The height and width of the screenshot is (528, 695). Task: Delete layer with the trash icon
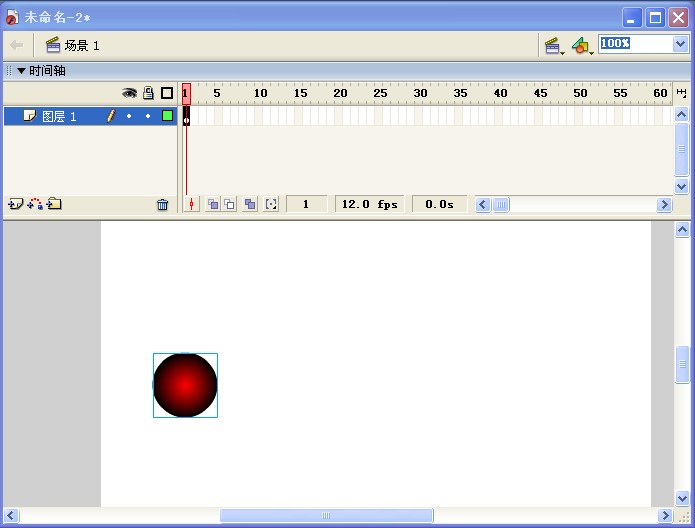pos(163,204)
